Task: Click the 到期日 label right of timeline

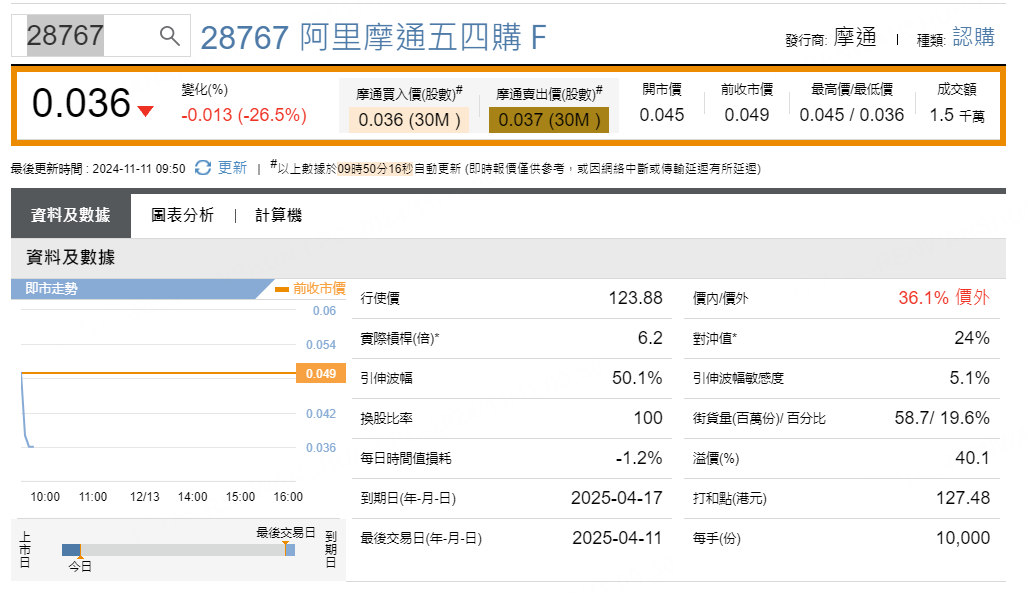Action: click(331, 550)
